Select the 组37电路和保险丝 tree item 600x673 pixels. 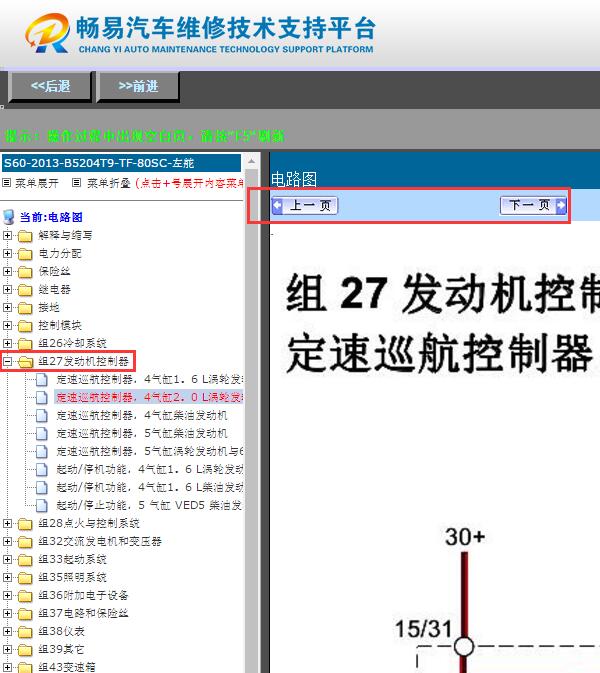[x=83, y=613]
